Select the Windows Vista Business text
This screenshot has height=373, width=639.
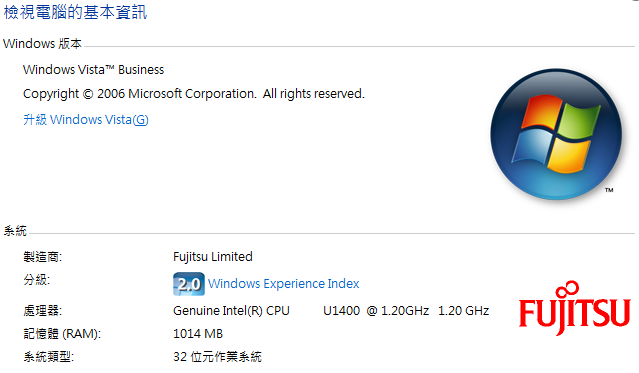coord(93,70)
